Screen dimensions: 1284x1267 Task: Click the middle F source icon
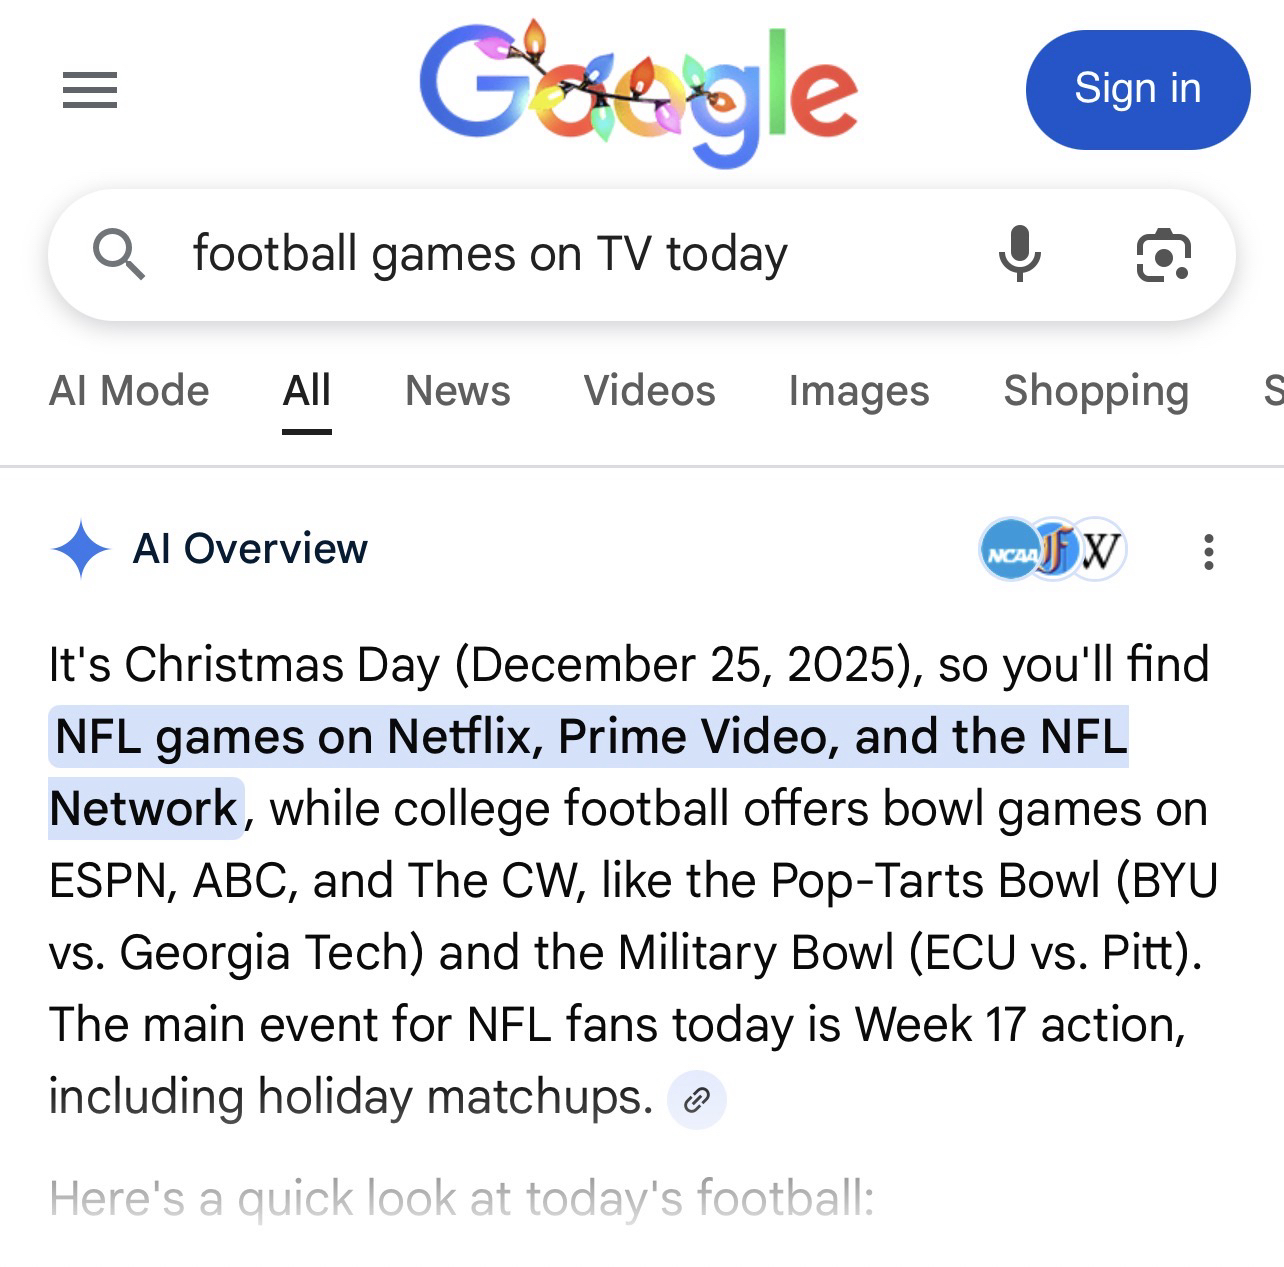pos(1052,549)
